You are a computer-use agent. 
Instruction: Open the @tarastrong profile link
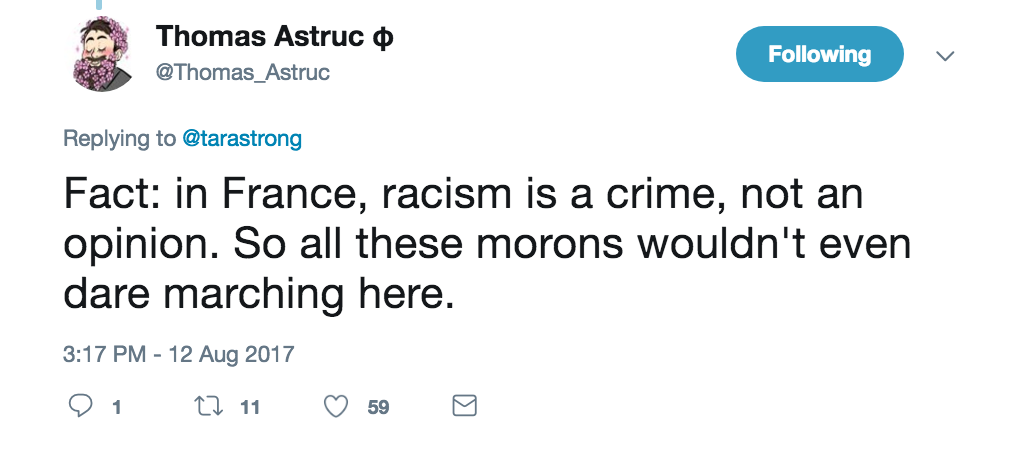coord(242,138)
